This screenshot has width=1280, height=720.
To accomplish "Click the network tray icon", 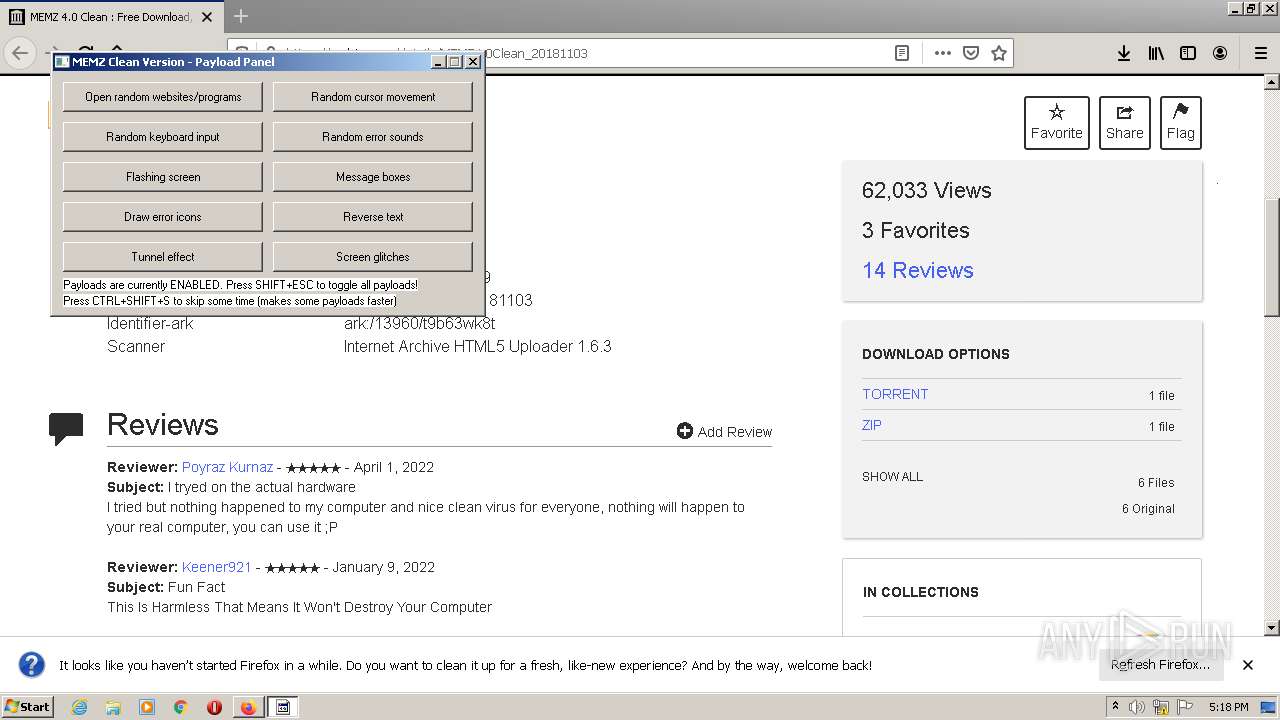I will point(1161,707).
